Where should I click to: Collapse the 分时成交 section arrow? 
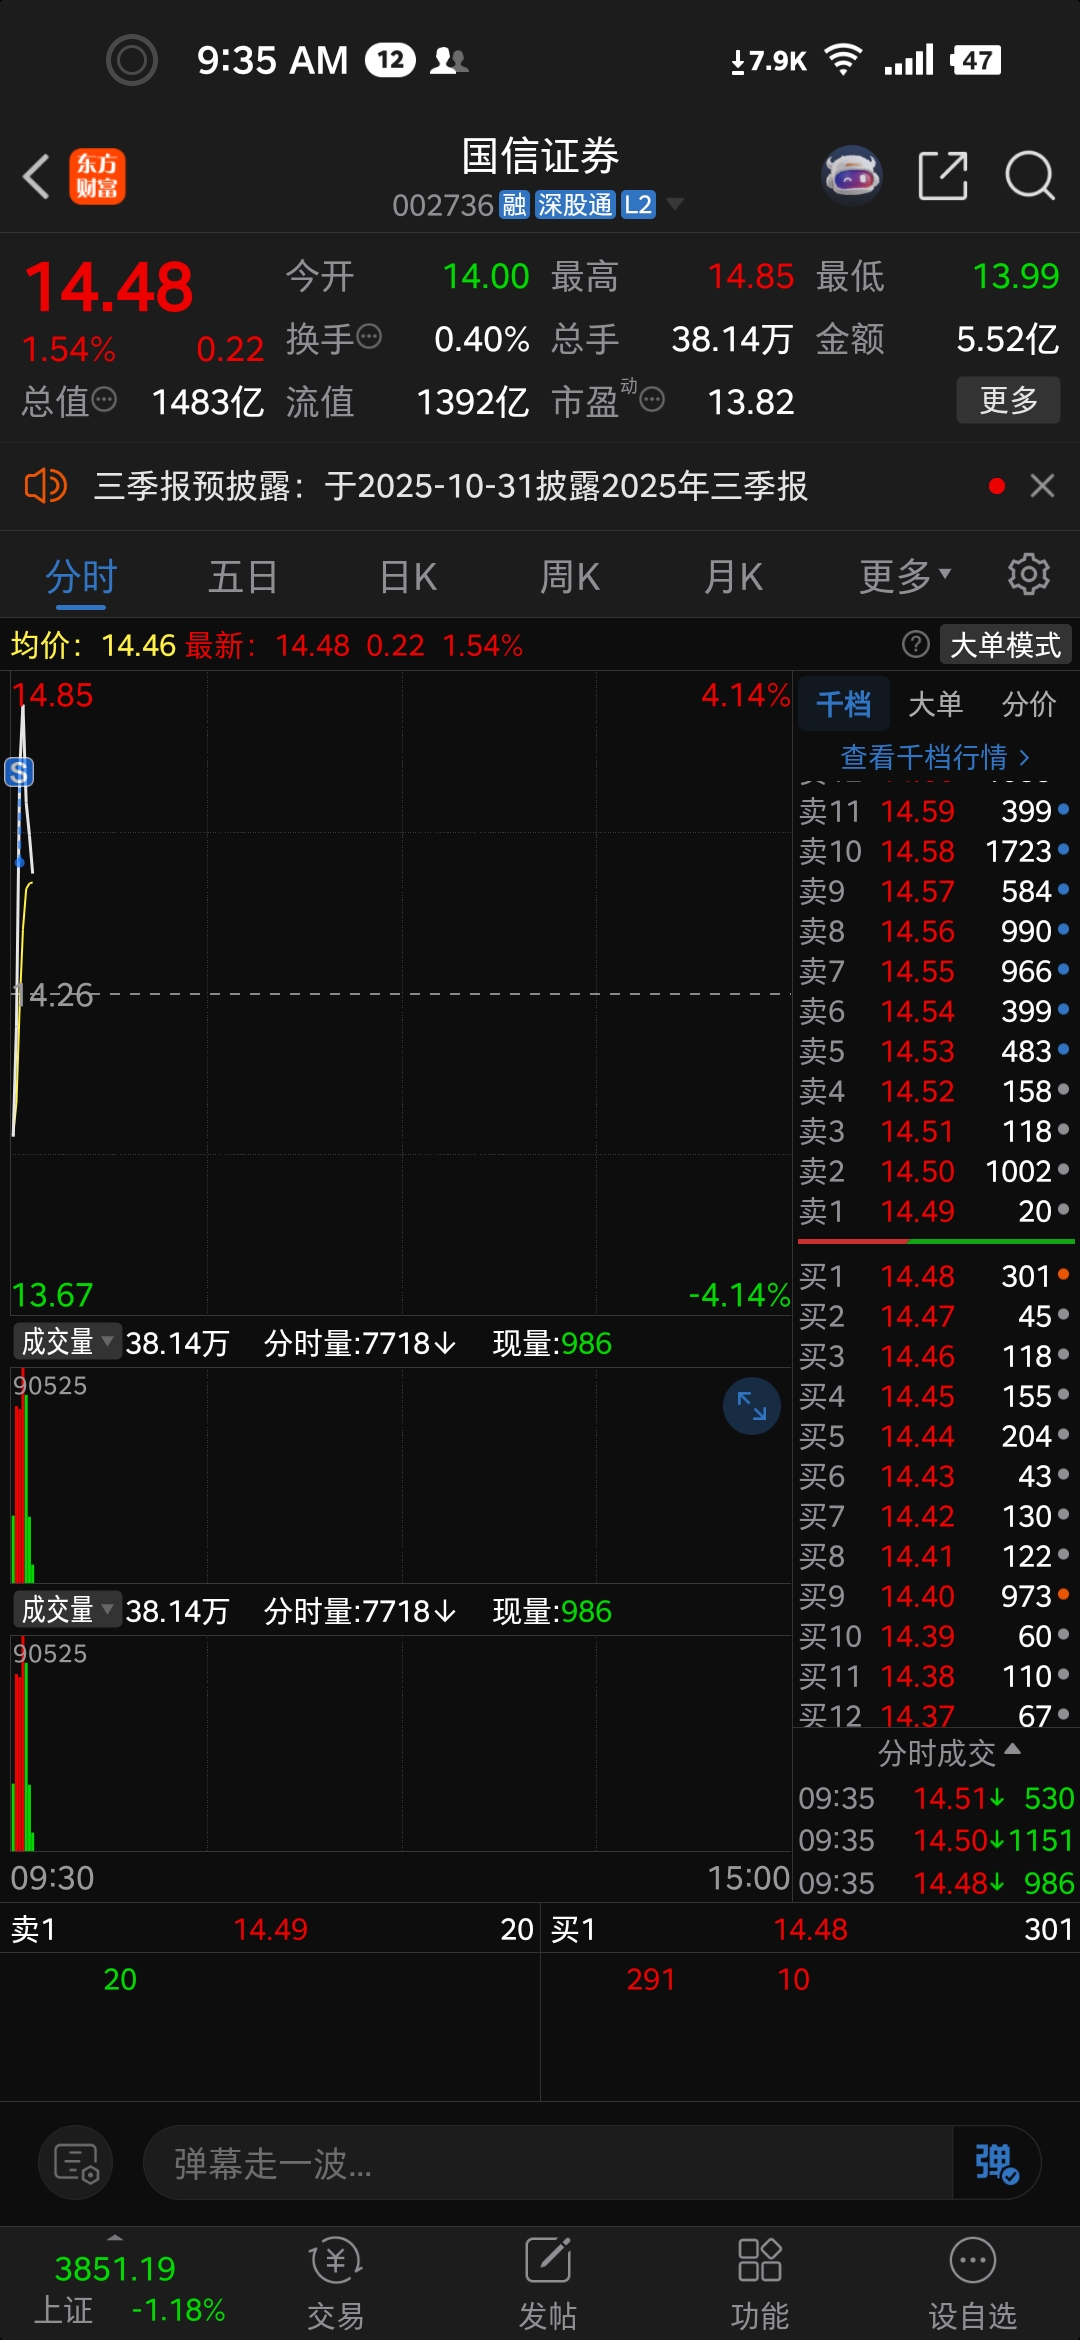click(1012, 1749)
